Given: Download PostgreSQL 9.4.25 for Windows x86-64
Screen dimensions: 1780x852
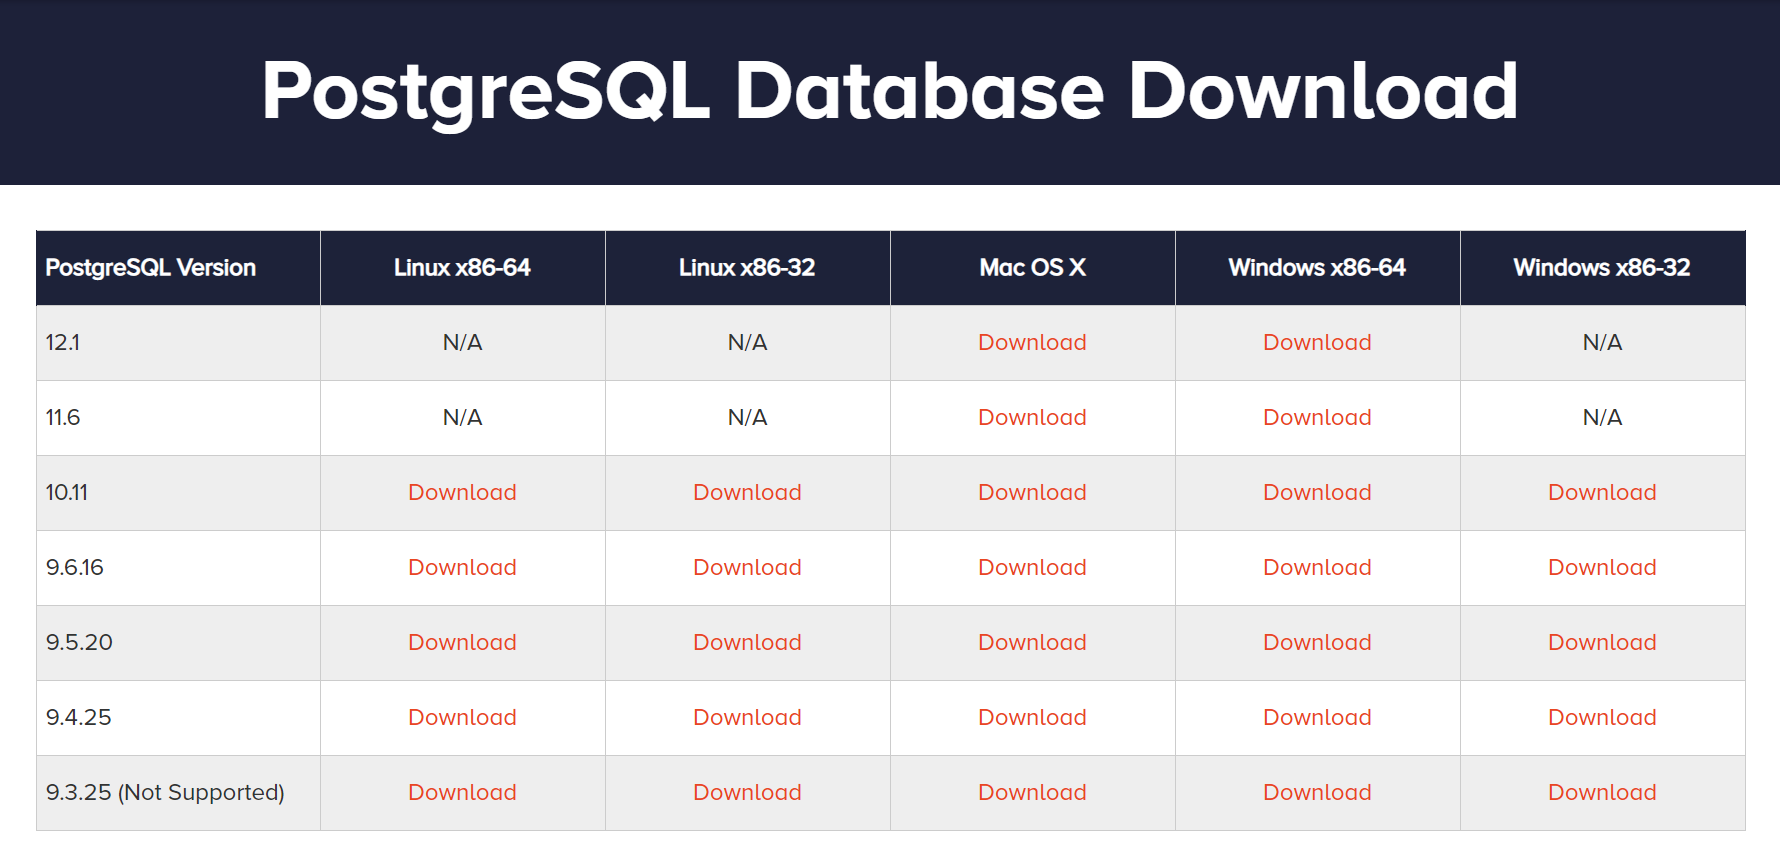Looking at the screenshot, I should point(1317,717).
